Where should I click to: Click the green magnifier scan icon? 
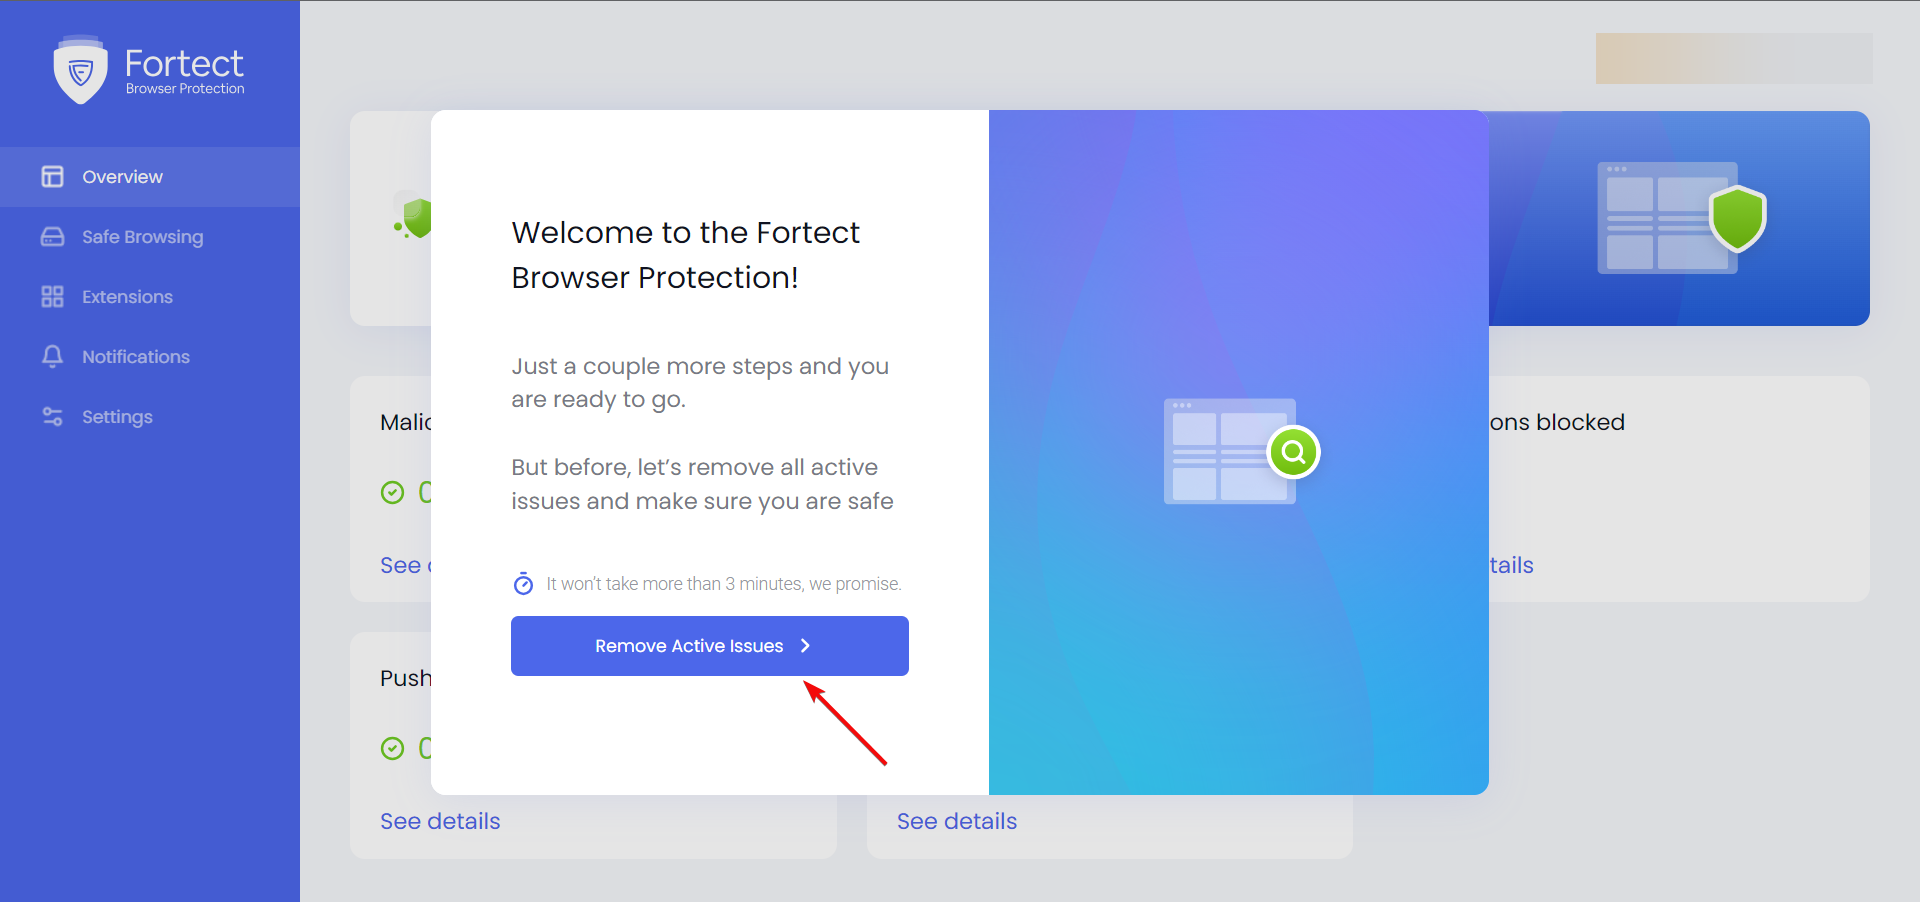tap(1293, 452)
